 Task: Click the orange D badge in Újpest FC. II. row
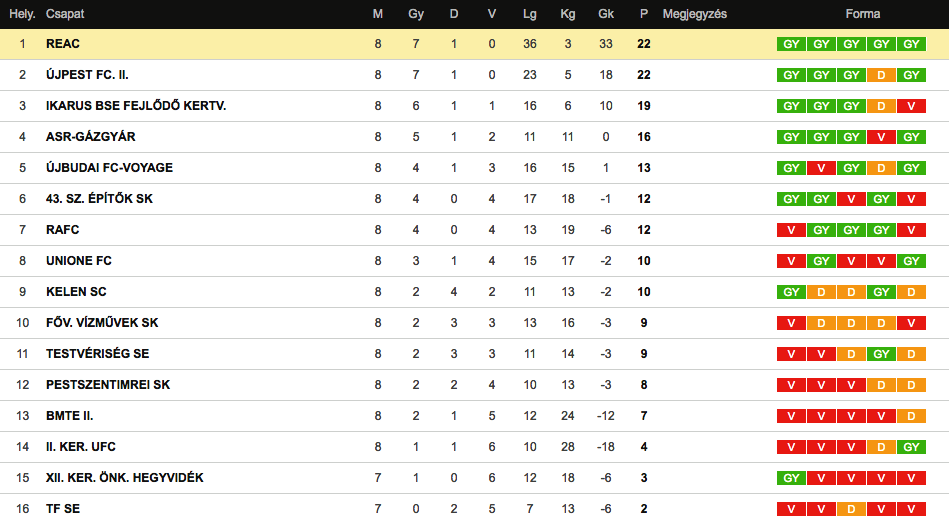(x=881, y=75)
